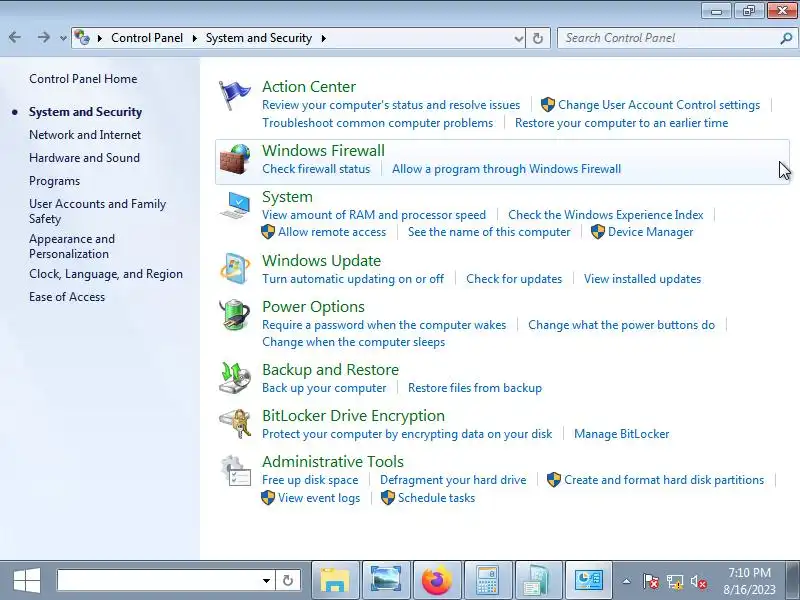Expand the arrow after System and Security breadcrumb

pos(323,38)
